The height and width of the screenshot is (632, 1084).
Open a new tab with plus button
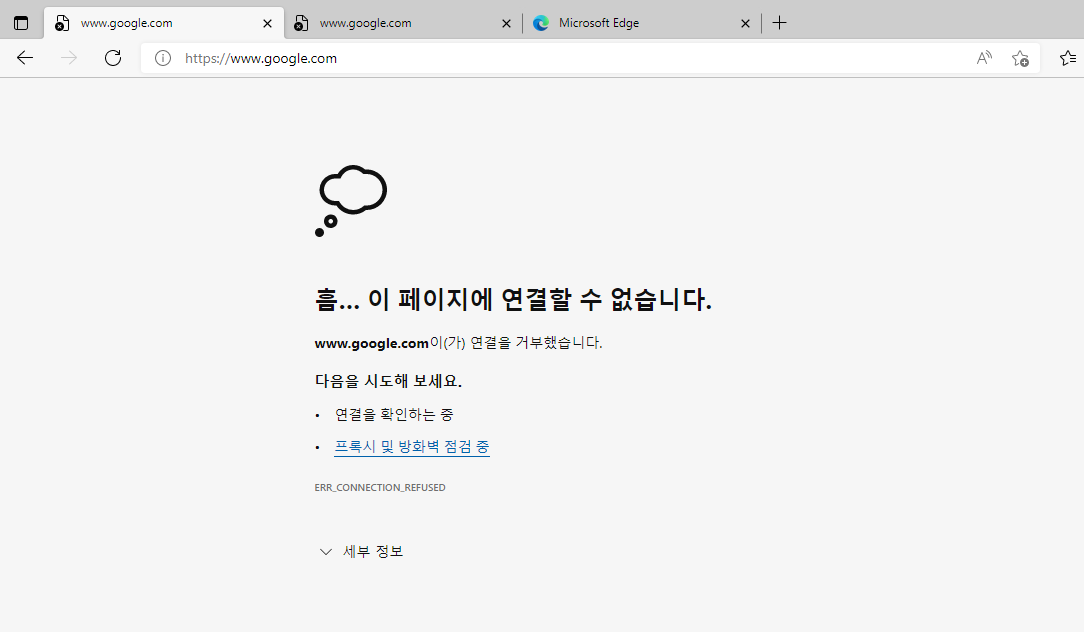[779, 23]
